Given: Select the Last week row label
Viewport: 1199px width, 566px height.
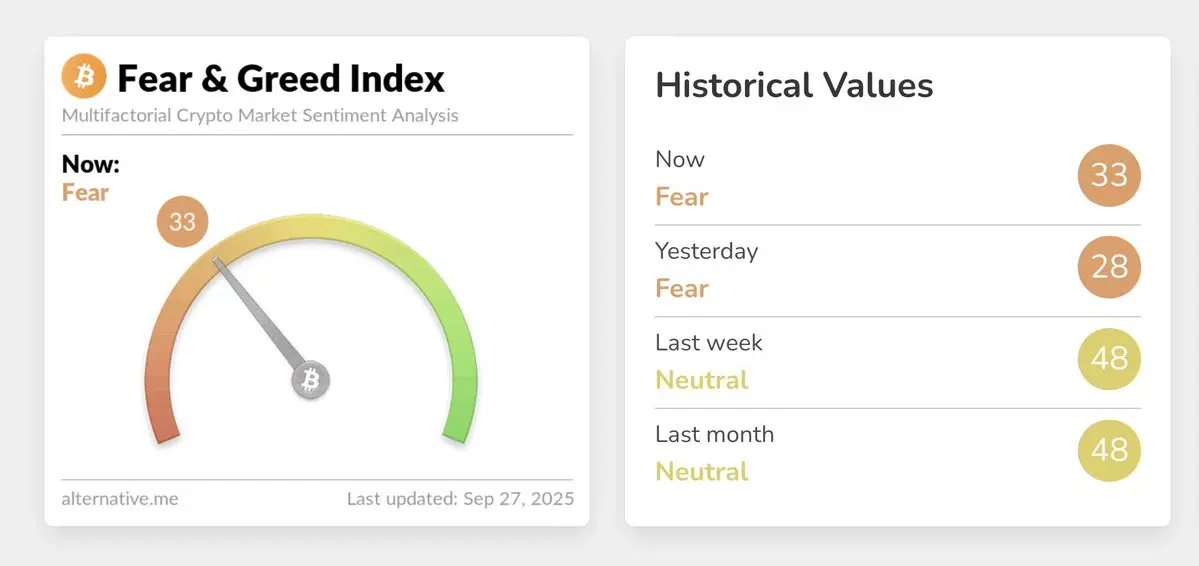Looking at the screenshot, I should pos(709,342).
